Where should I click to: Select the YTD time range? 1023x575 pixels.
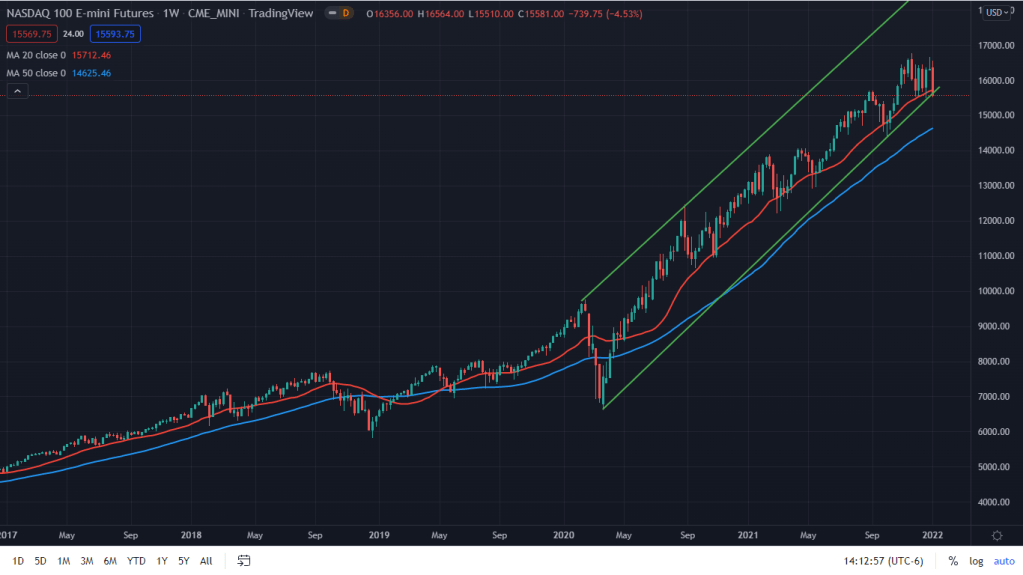[x=136, y=561]
